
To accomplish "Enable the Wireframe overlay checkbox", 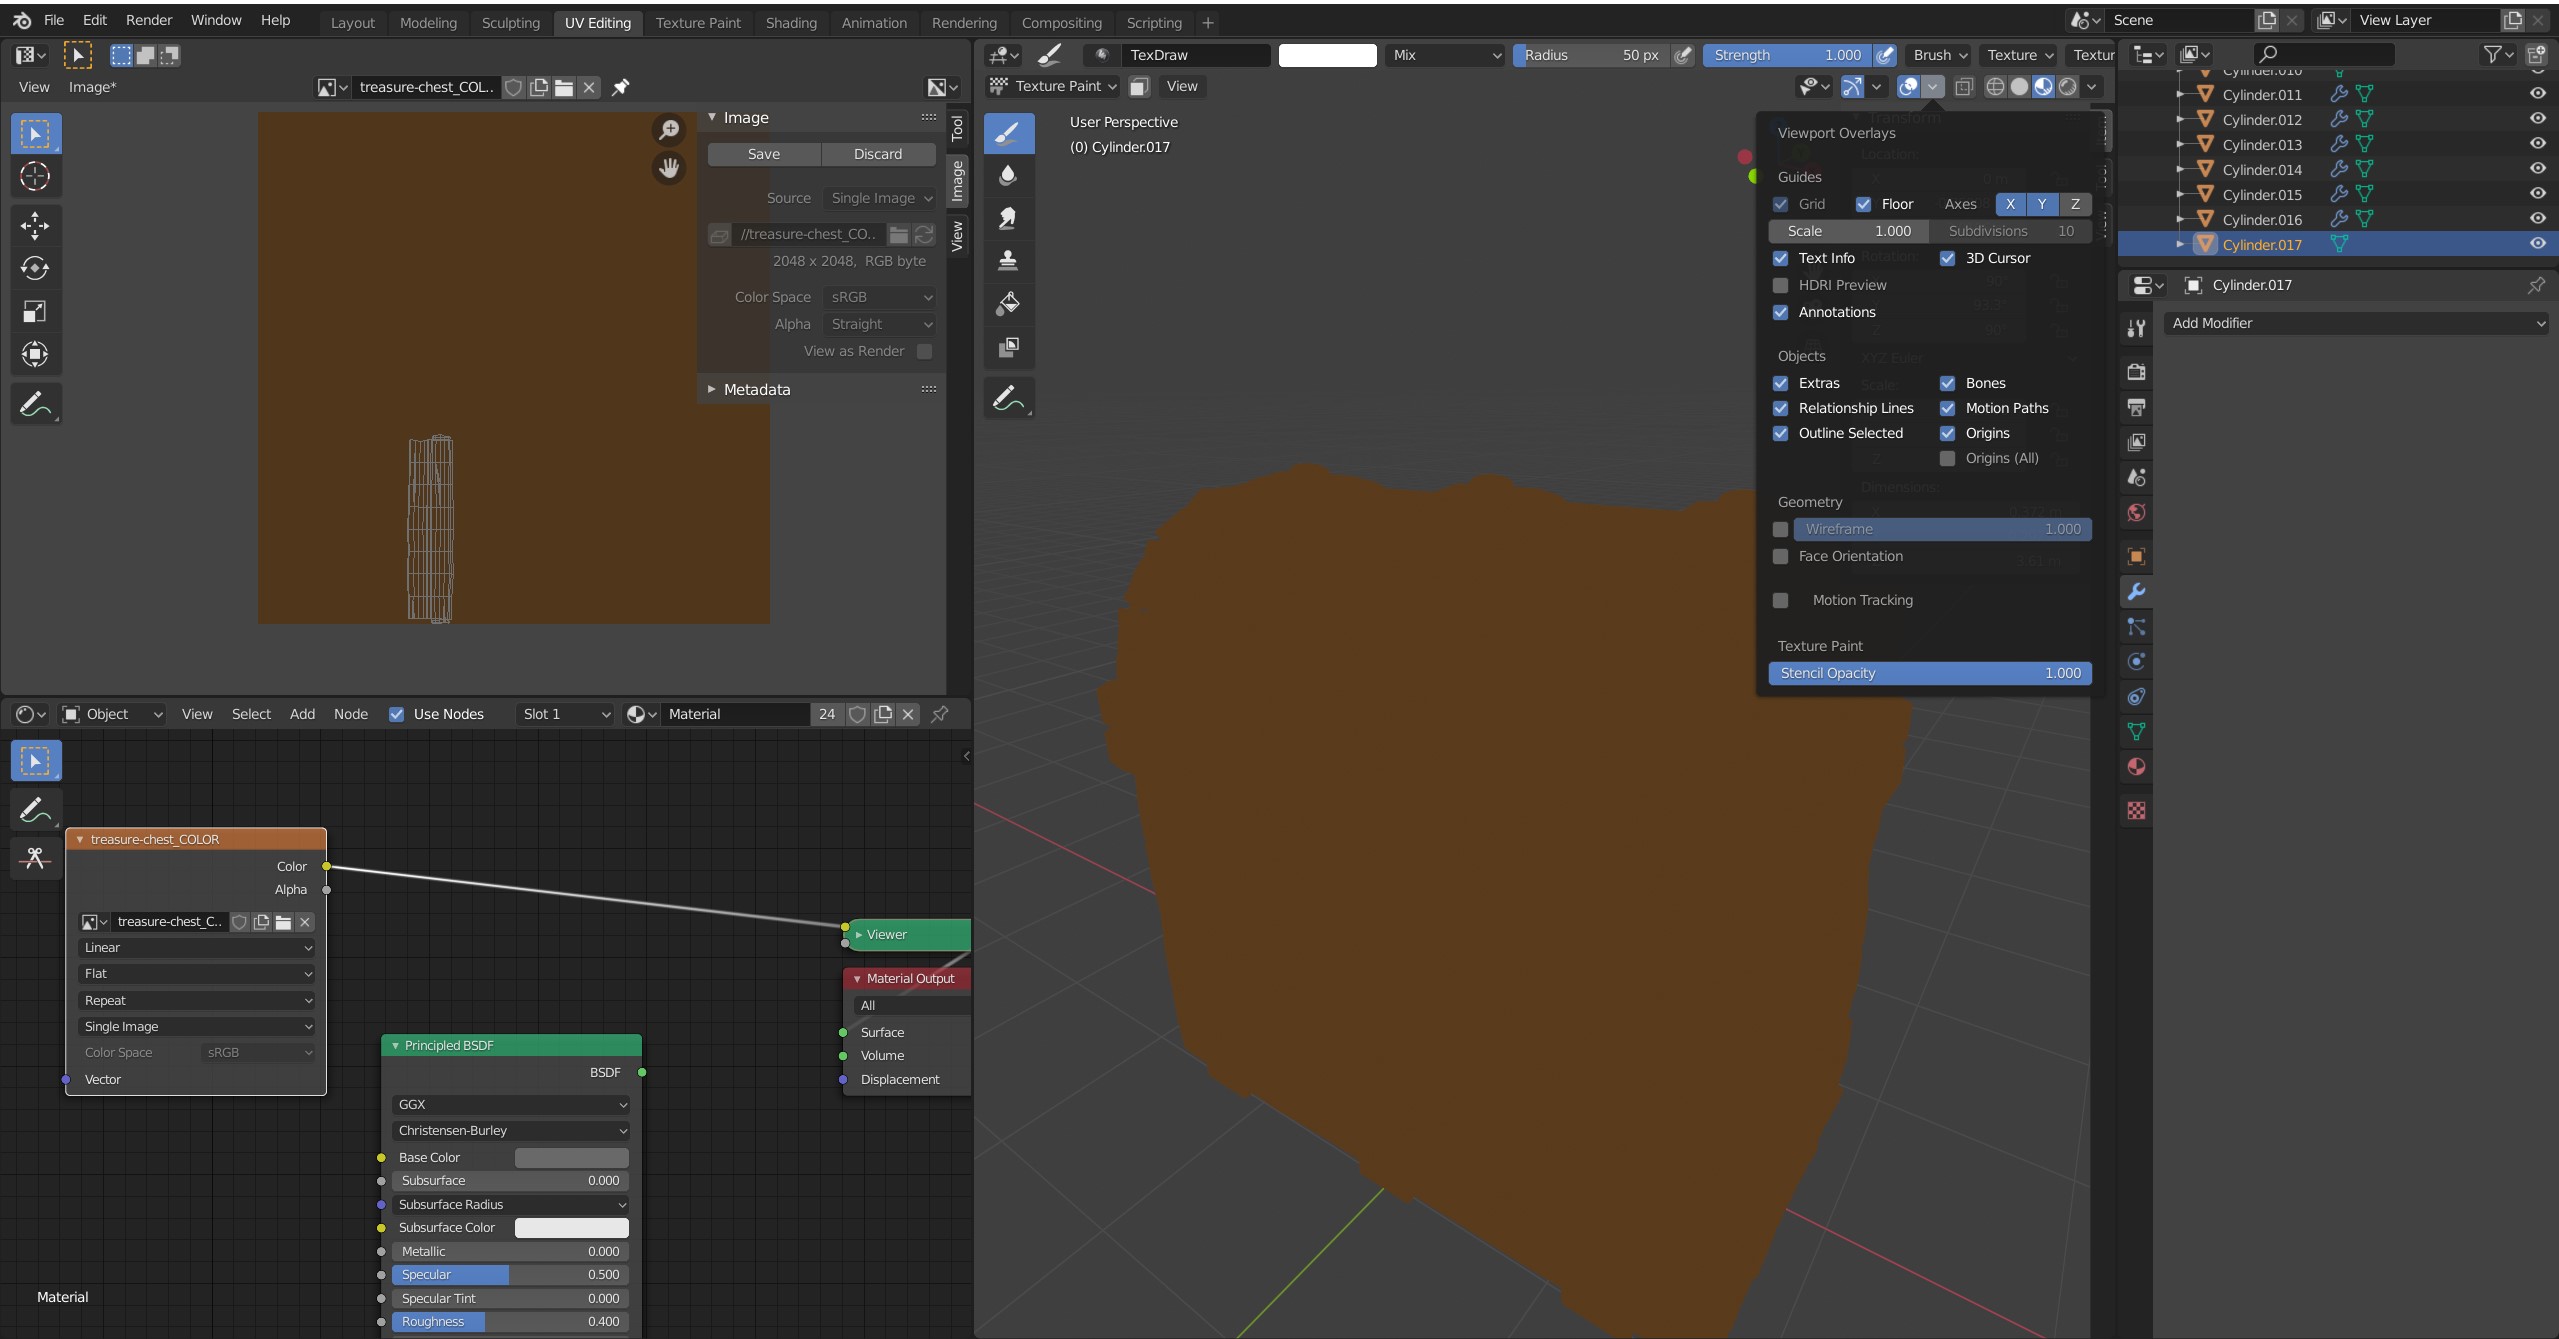I will [x=1780, y=529].
